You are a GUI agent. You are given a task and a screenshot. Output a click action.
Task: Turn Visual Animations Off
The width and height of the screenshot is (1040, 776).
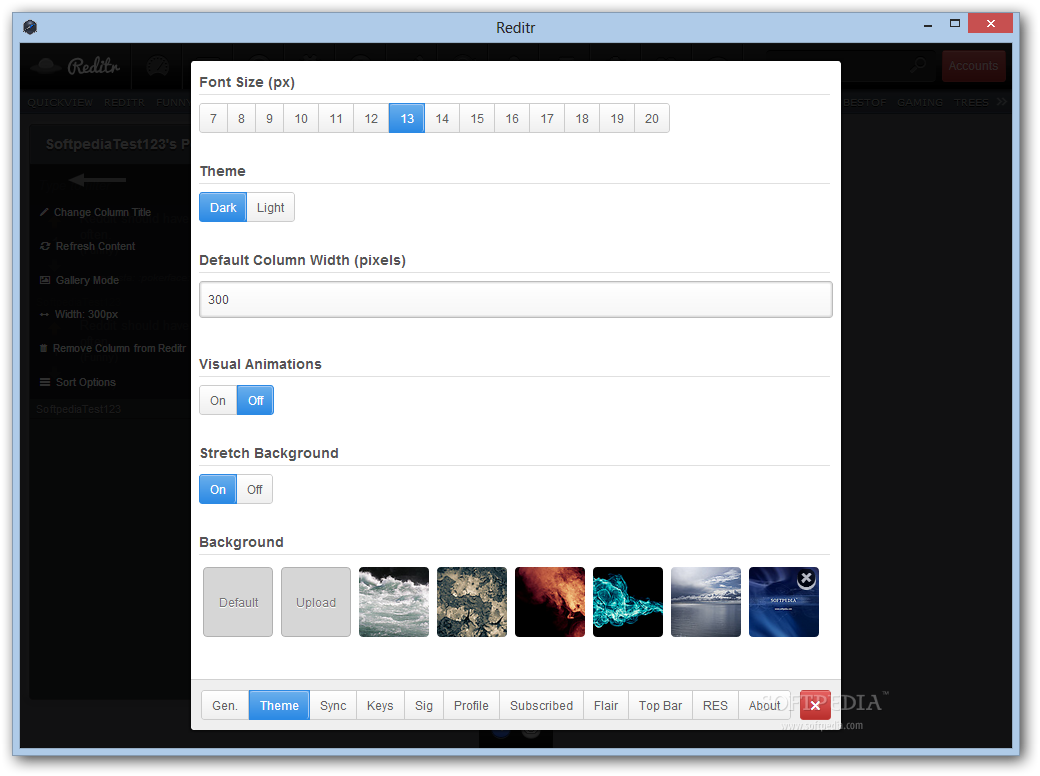[x=255, y=401]
